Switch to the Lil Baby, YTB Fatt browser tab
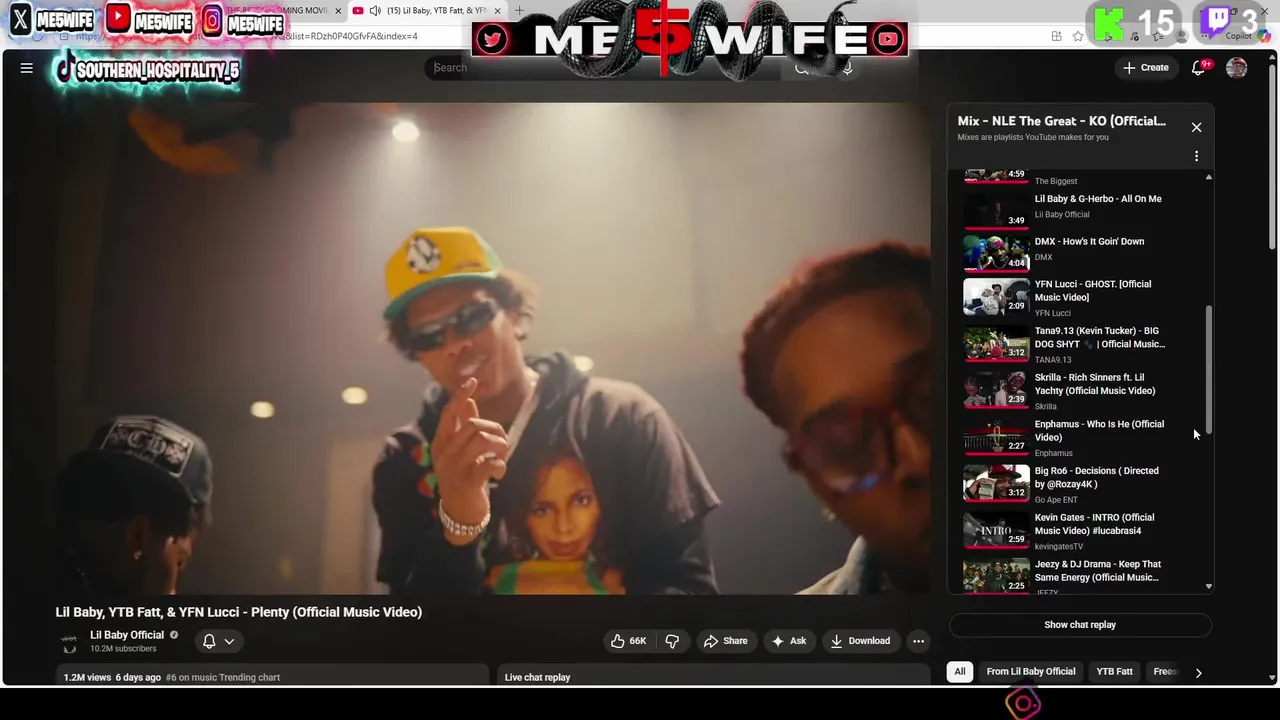This screenshot has width=1280, height=720. click(x=425, y=10)
